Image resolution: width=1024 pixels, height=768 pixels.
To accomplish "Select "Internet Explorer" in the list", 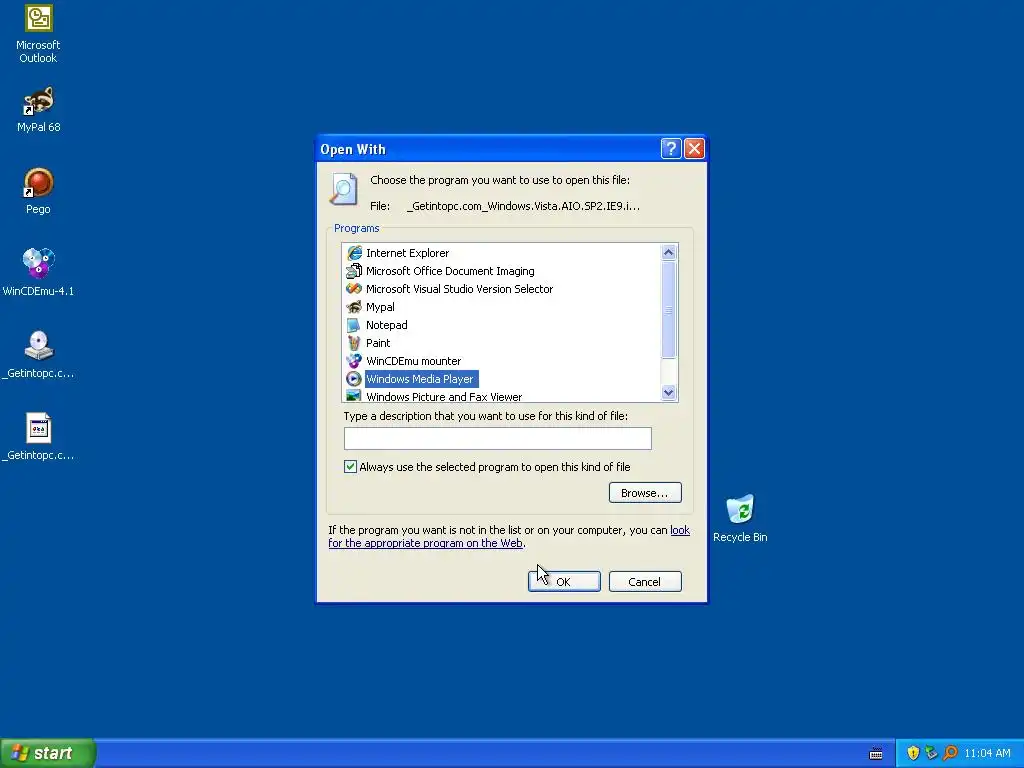I will click(x=408, y=253).
